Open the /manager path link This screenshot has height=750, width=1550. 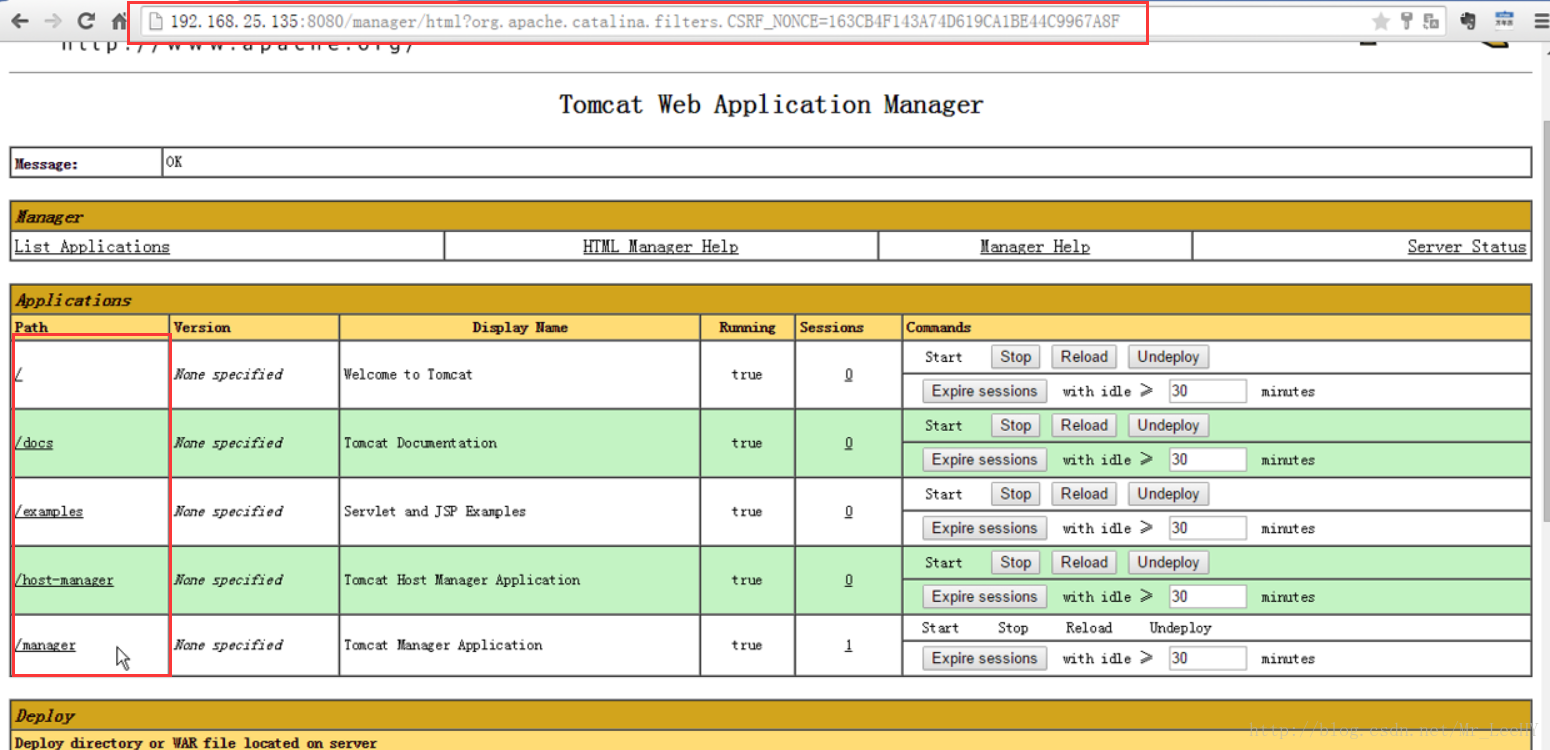point(45,645)
